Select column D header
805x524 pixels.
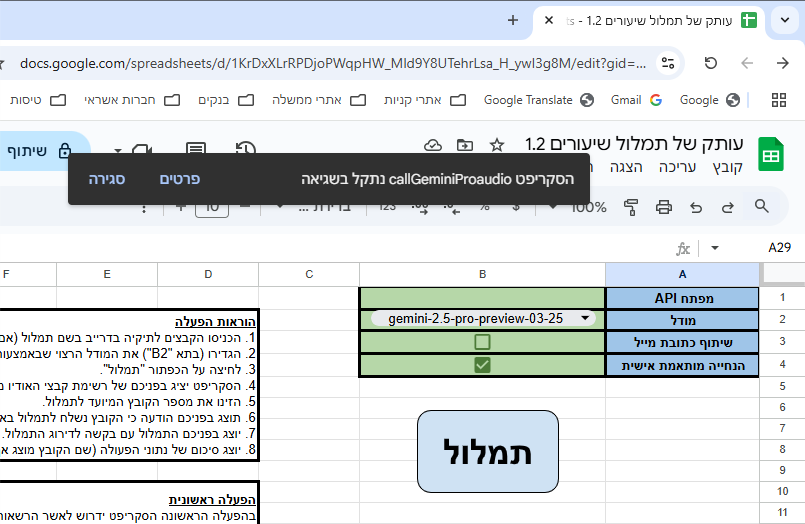208,274
